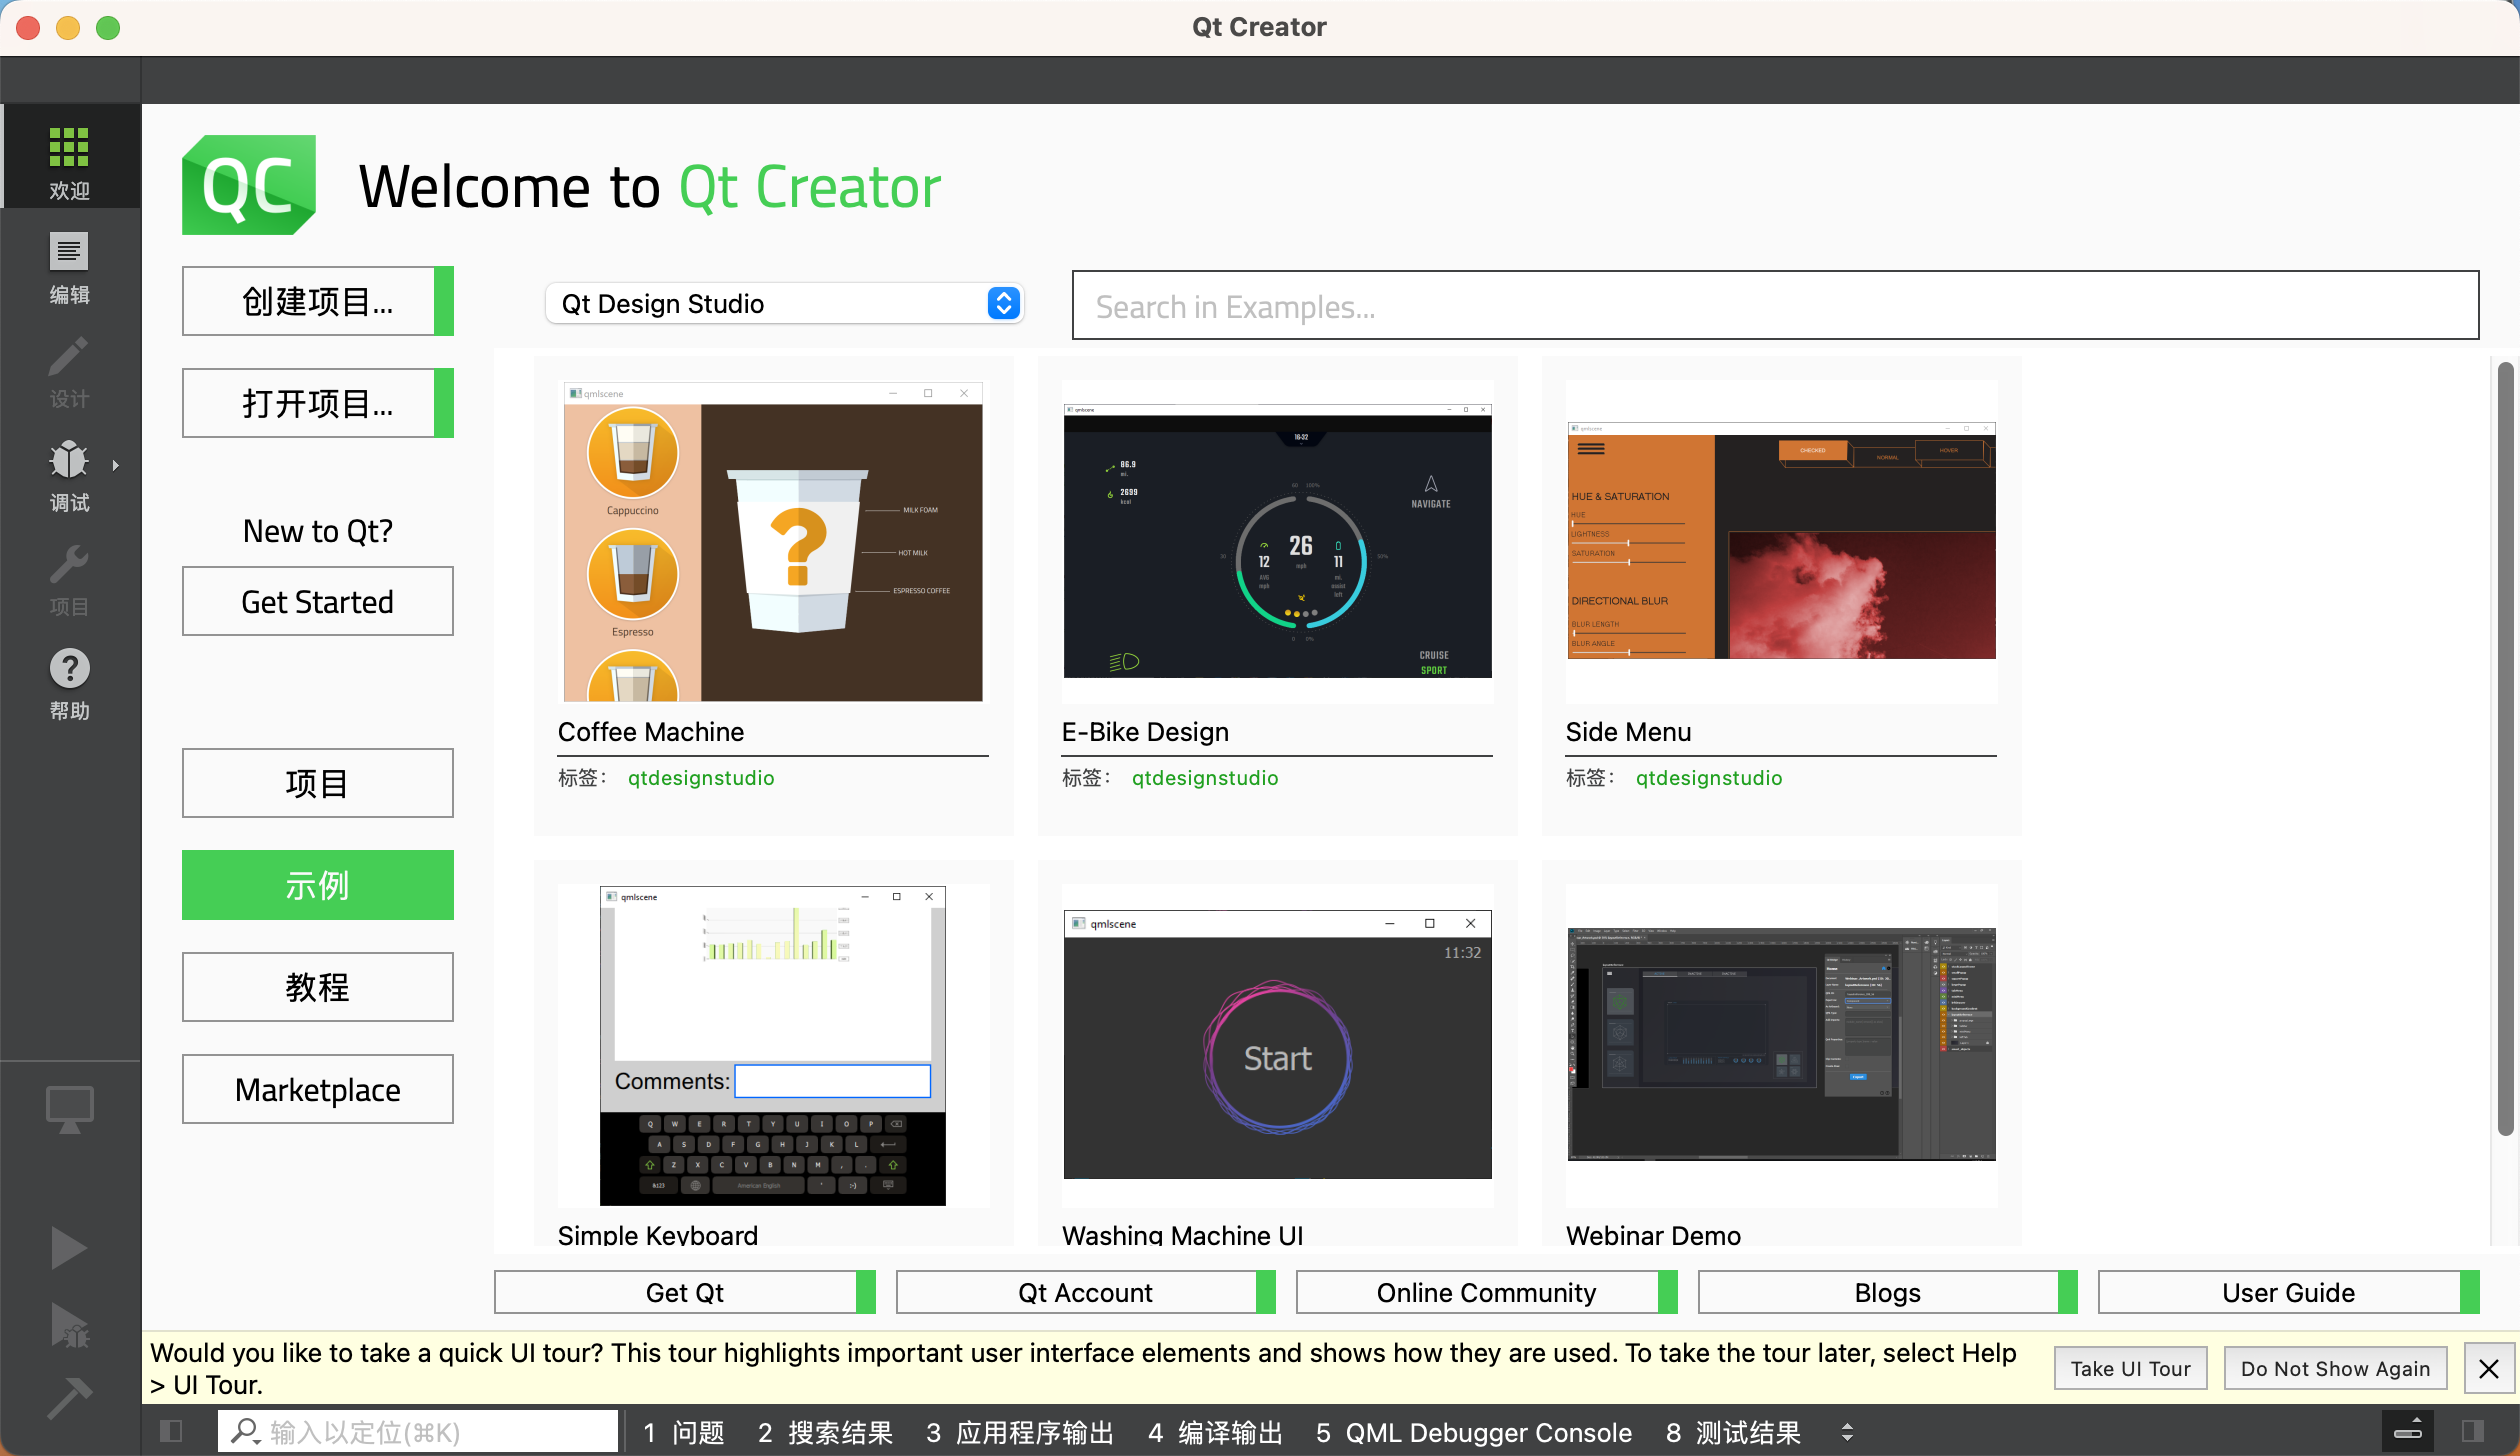Open the Coffee Machine example thumbnail
Image resolution: width=2520 pixels, height=1456 pixels.
773,541
